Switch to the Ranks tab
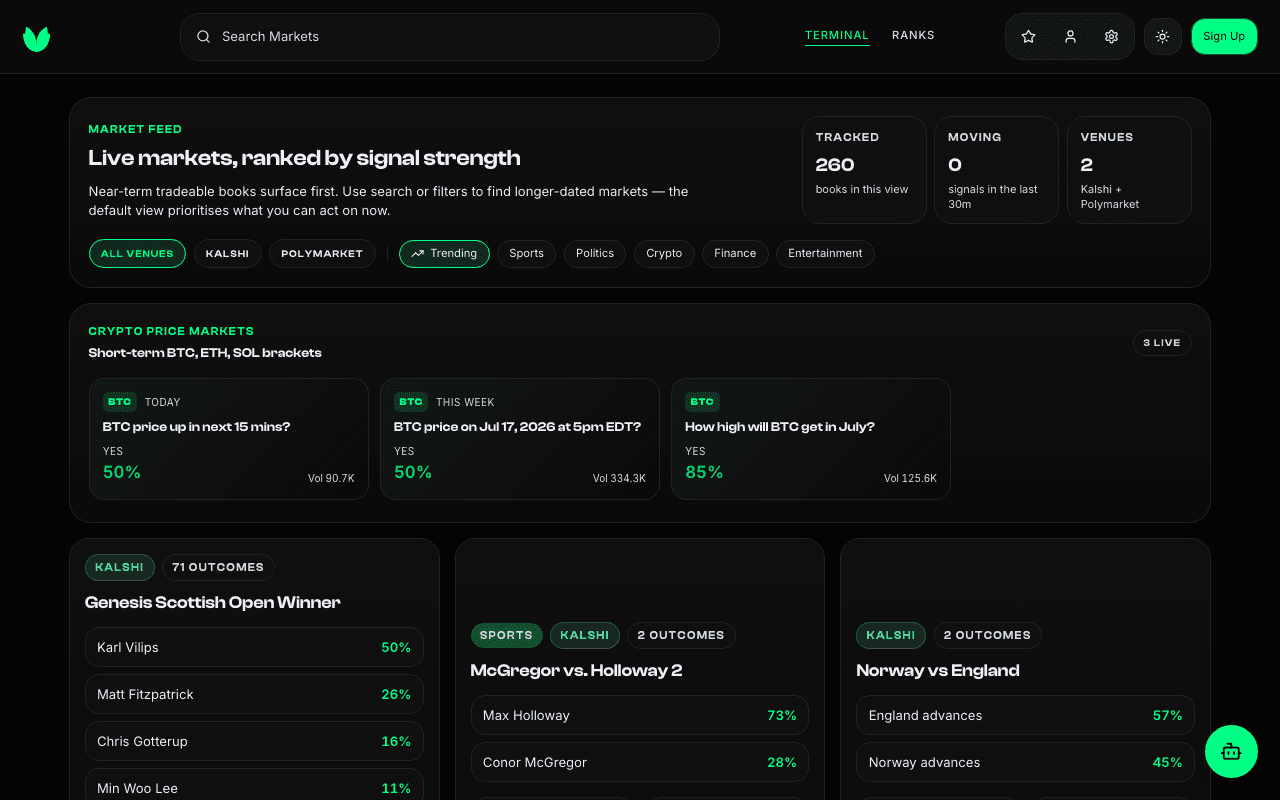Screen dimensions: 1280x800 point(913,35)
